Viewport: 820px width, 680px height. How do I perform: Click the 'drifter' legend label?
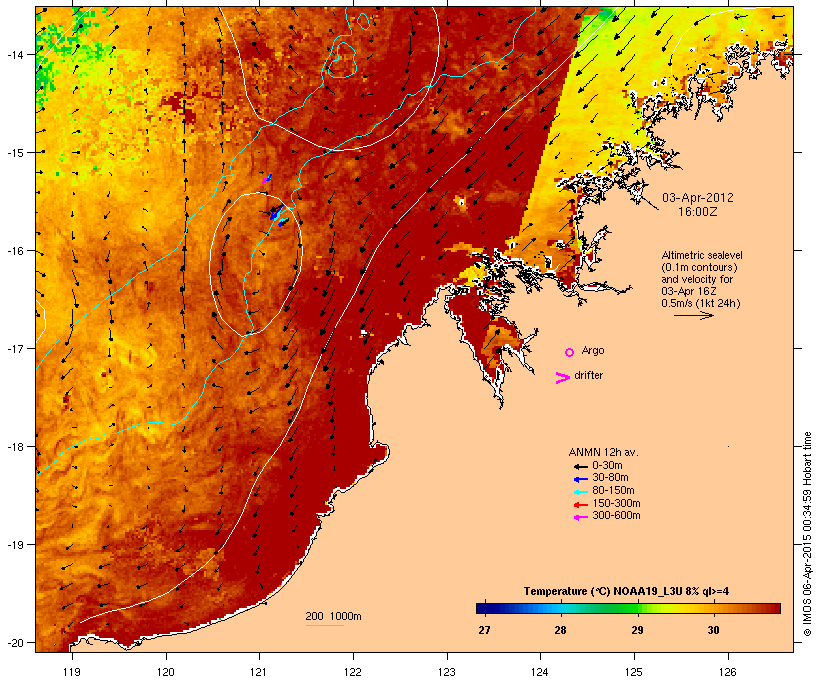coord(588,375)
